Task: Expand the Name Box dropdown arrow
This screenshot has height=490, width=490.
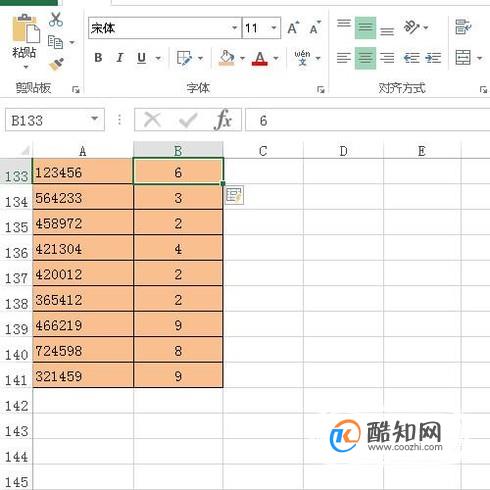Action: [95, 119]
